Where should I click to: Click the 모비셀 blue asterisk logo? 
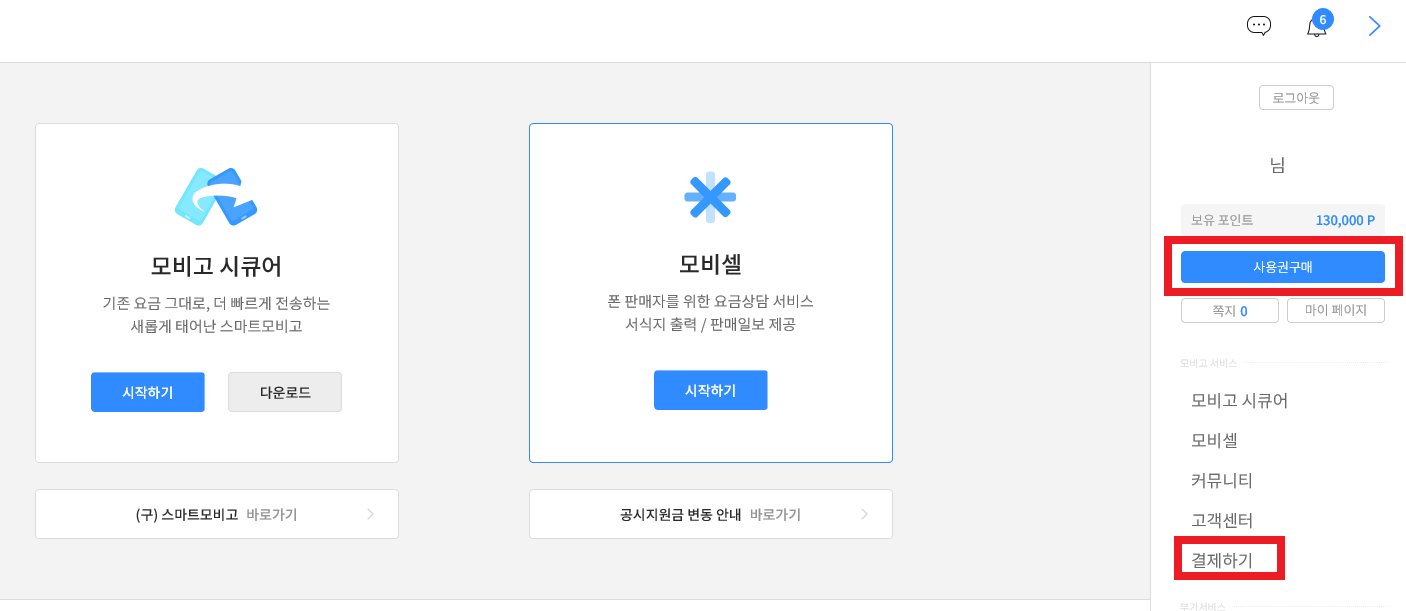[710, 197]
